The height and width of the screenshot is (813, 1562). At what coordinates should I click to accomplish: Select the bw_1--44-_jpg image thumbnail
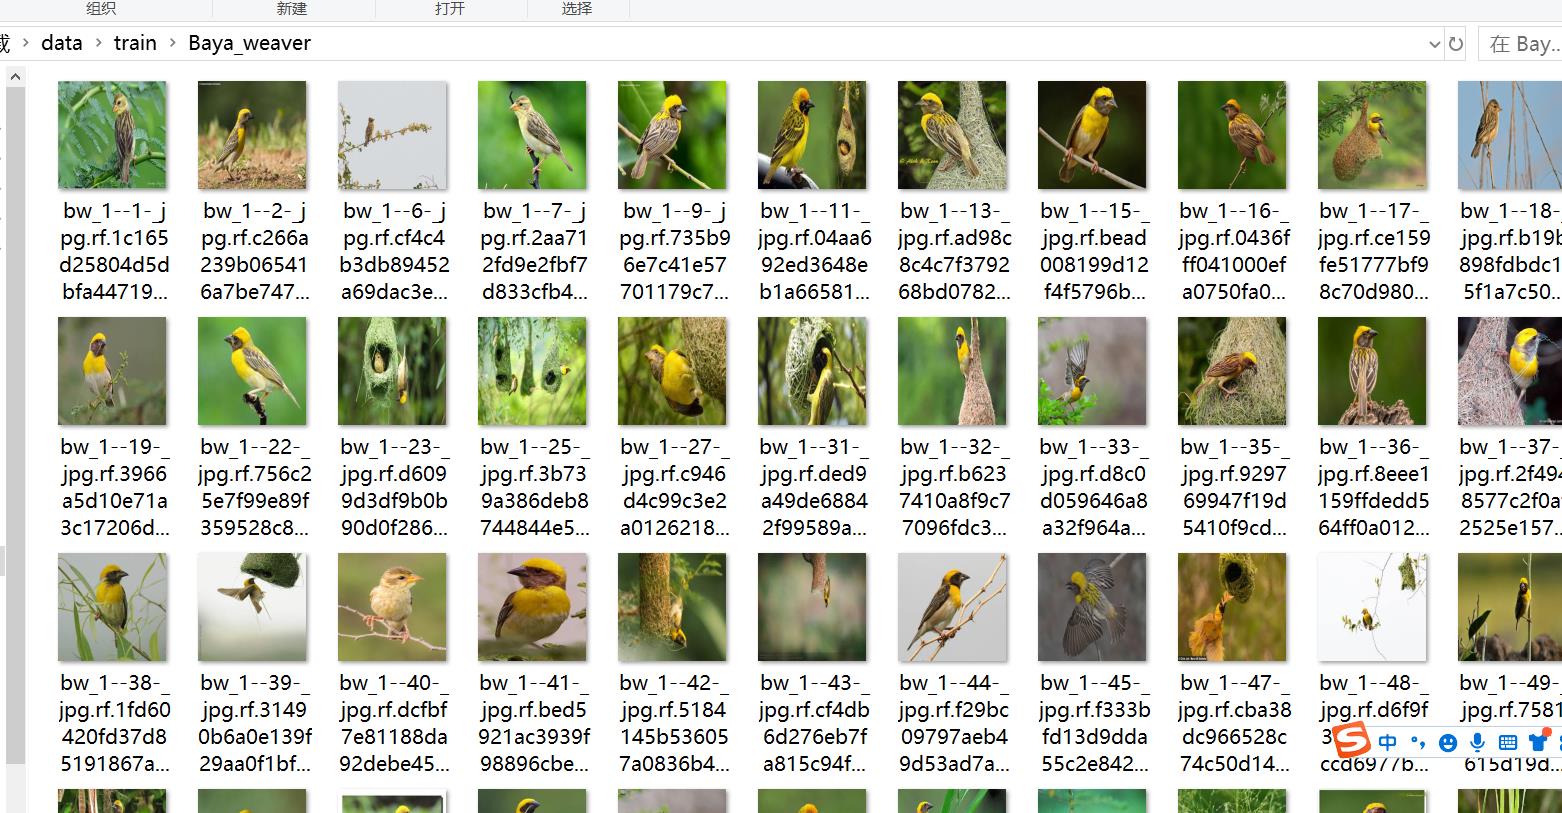pyautogui.click(x=952, y=607)
